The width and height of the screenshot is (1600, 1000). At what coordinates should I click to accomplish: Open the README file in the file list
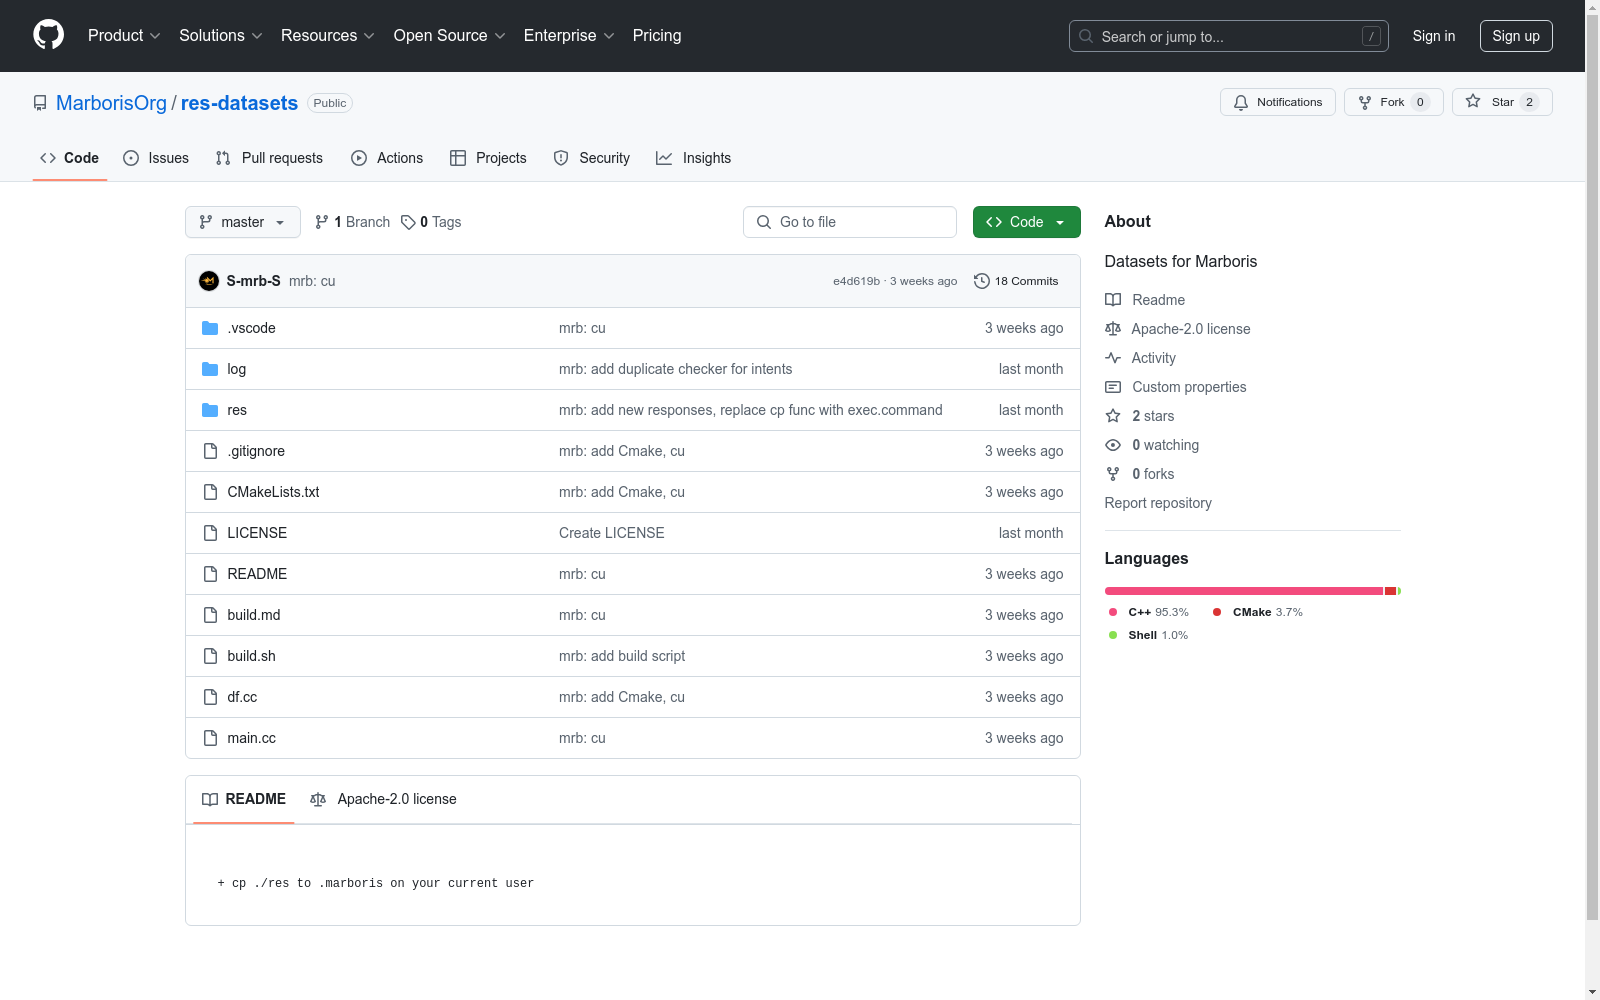click(257, 574)
